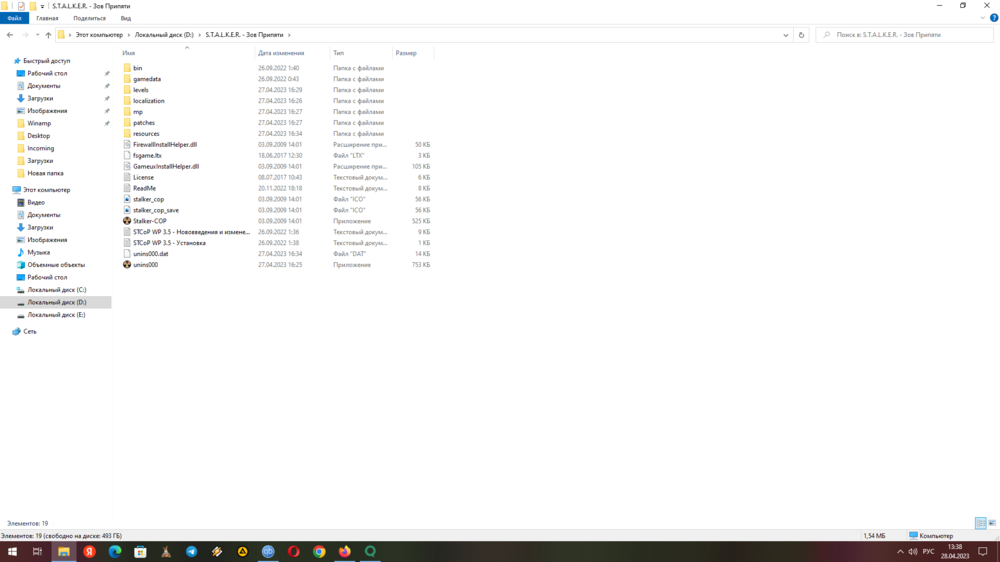Refresh the current folder view
Image resolution: width=1000 pixels, height=562 pixels.
click(801, 35)
